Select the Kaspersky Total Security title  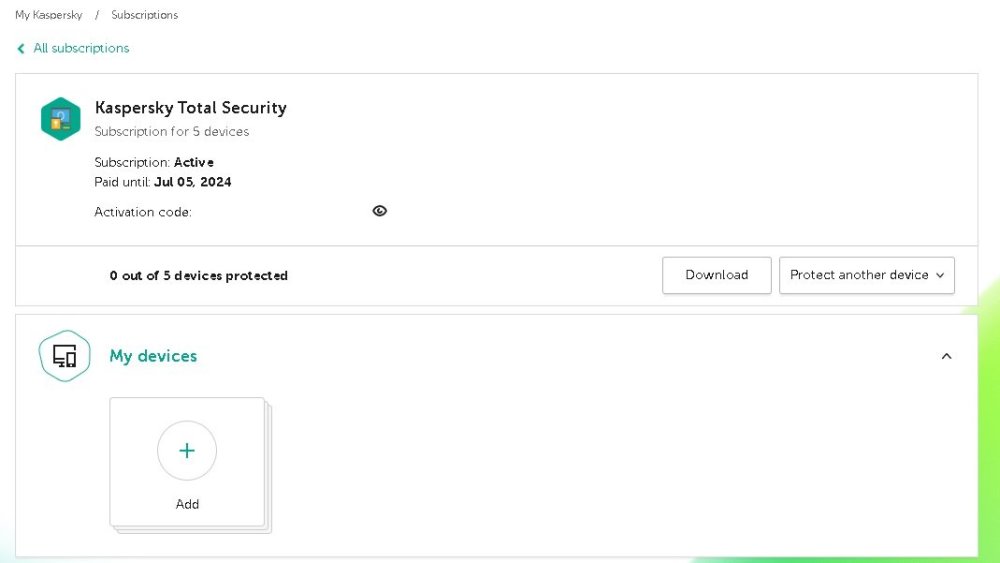click(x=190, y=108)
